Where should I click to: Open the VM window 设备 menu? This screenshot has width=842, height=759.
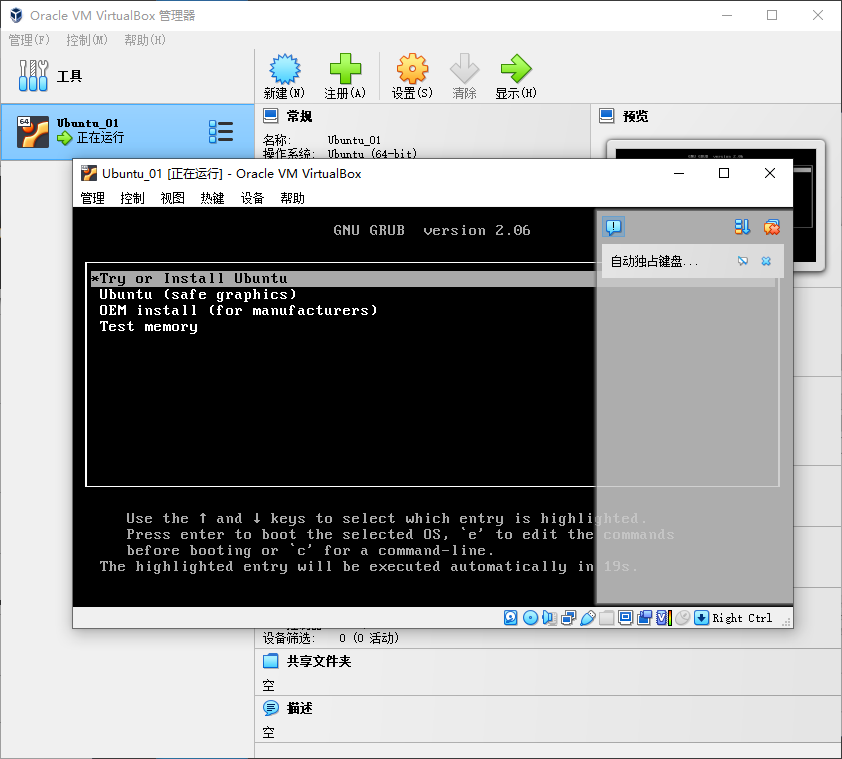[252, 198]
